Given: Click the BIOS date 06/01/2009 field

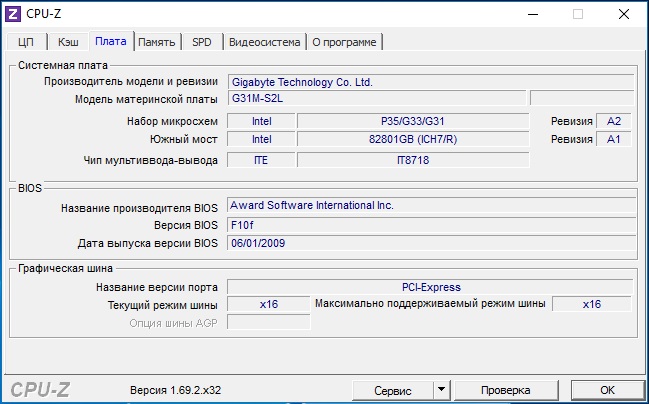Looking at the screenshot, I should pyautogui.click(x=430, y=243).
